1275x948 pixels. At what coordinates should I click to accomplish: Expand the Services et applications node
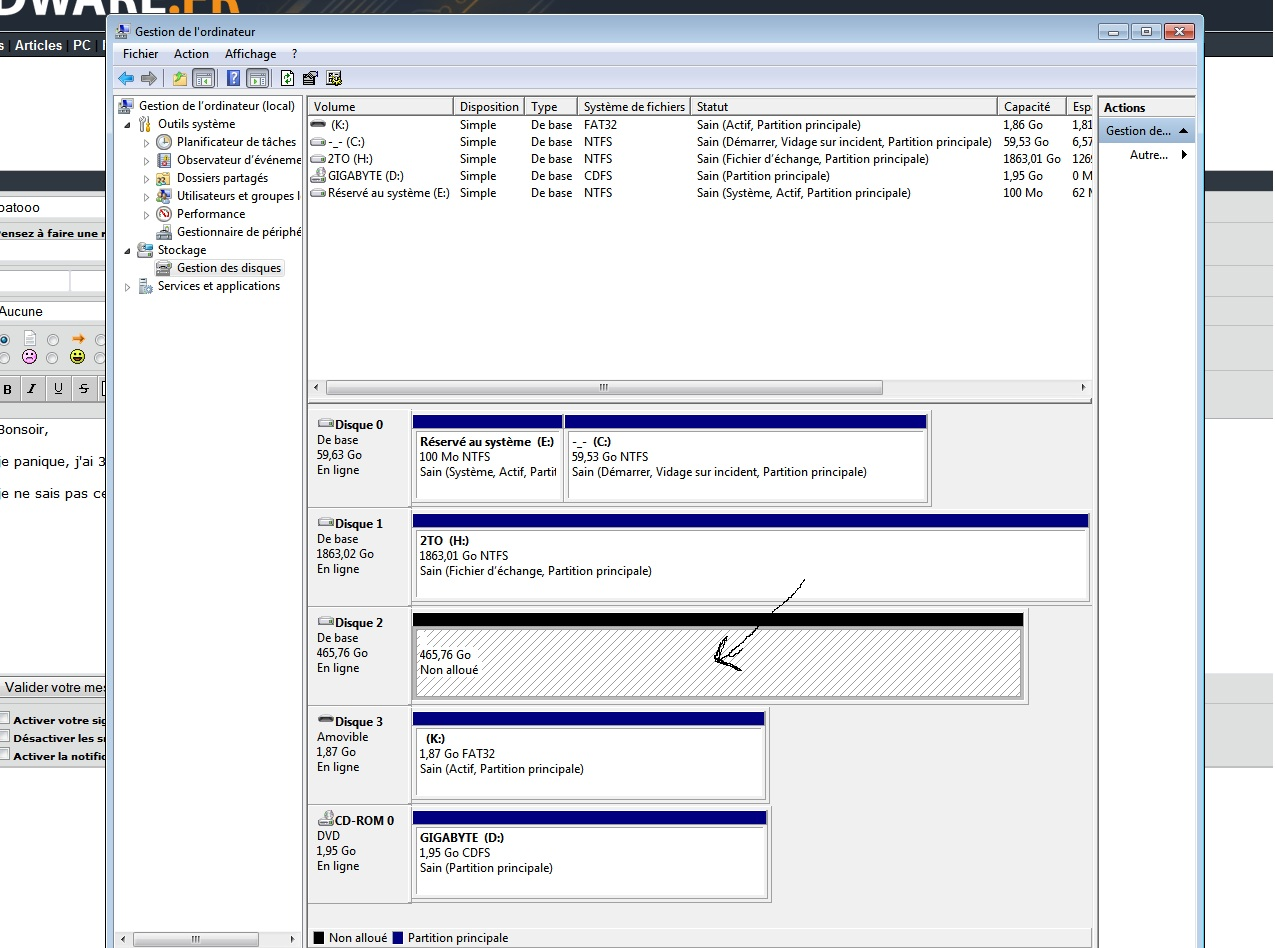click(x=128, y=287)
